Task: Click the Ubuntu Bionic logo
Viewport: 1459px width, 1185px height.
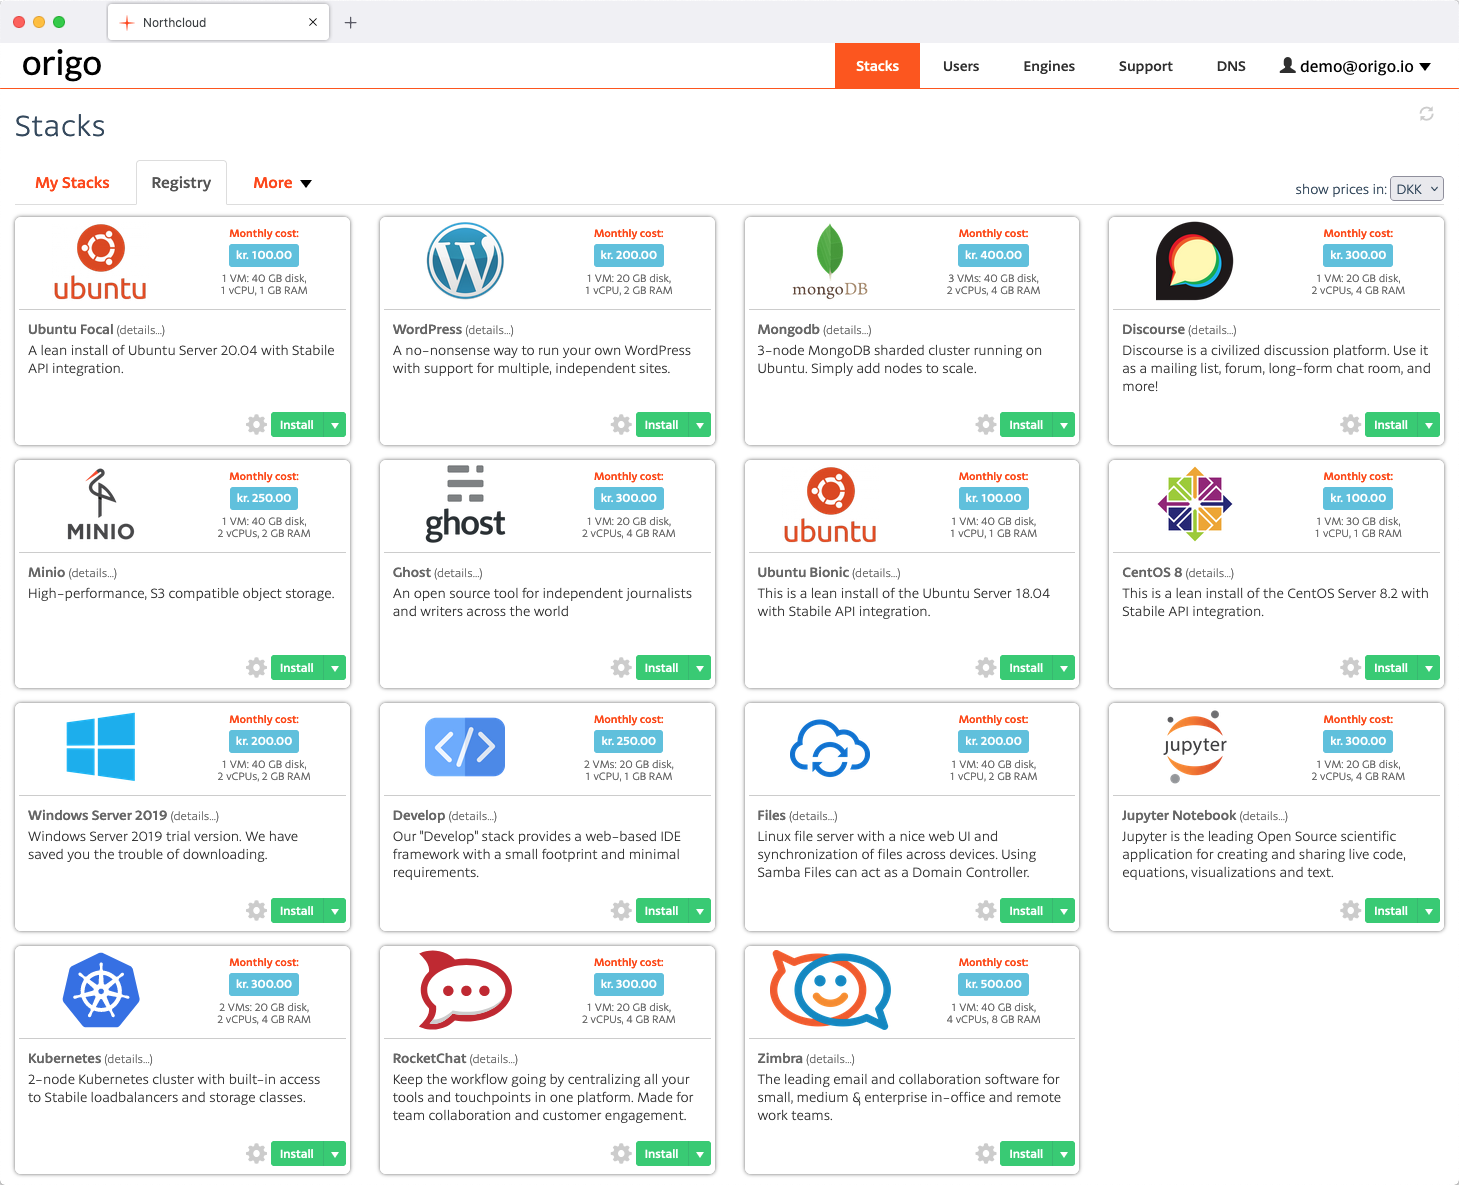Action: pos(830,505)
